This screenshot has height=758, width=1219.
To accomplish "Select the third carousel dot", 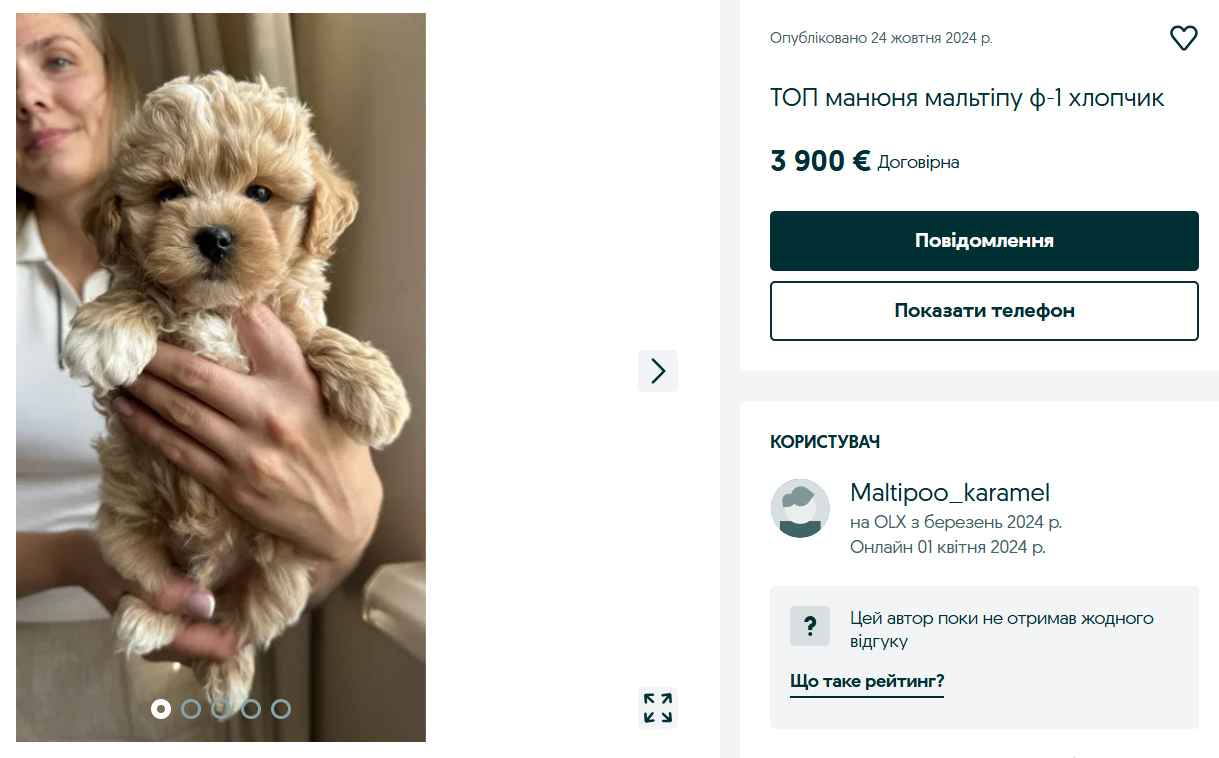I will coord(220,709).
